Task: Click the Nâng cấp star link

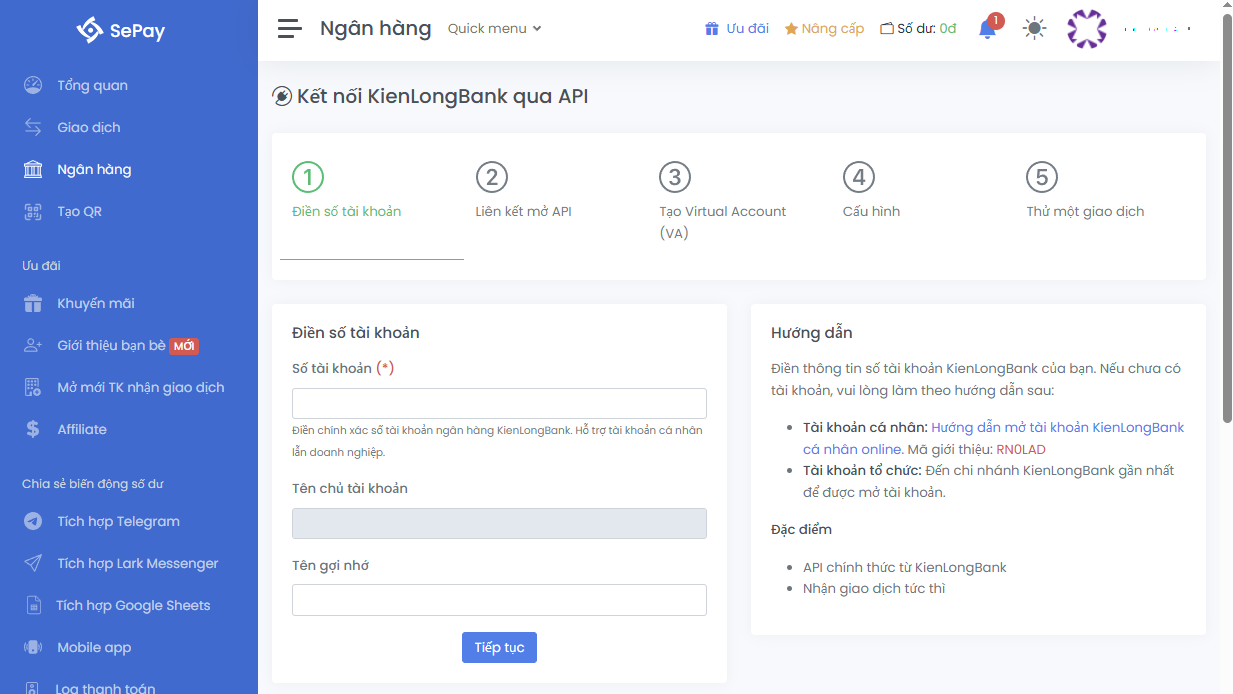Action: pos(824,29)
